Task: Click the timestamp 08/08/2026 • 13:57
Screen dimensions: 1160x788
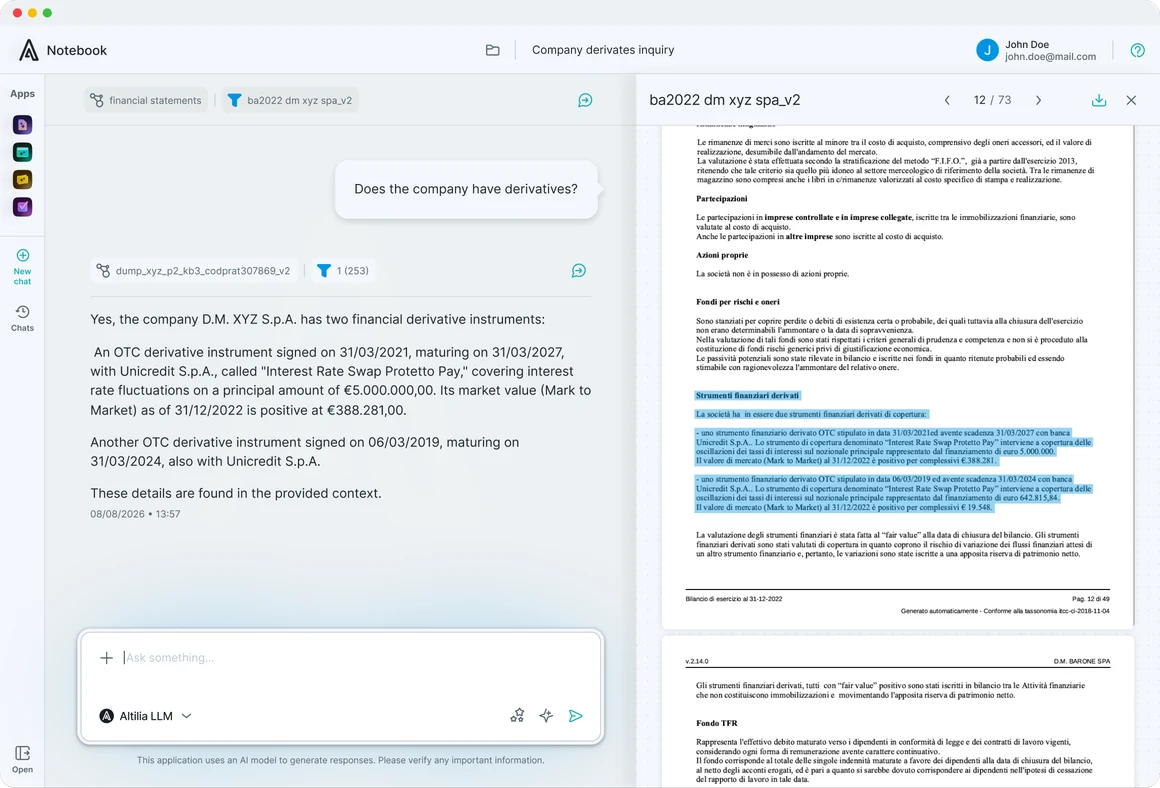Action: tap(135, 513)
